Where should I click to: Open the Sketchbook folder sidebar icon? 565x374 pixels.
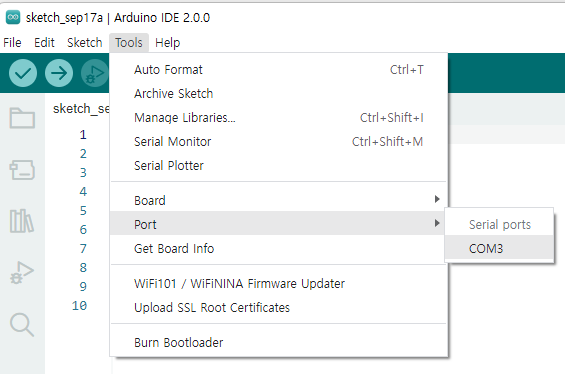click(22, 118)
